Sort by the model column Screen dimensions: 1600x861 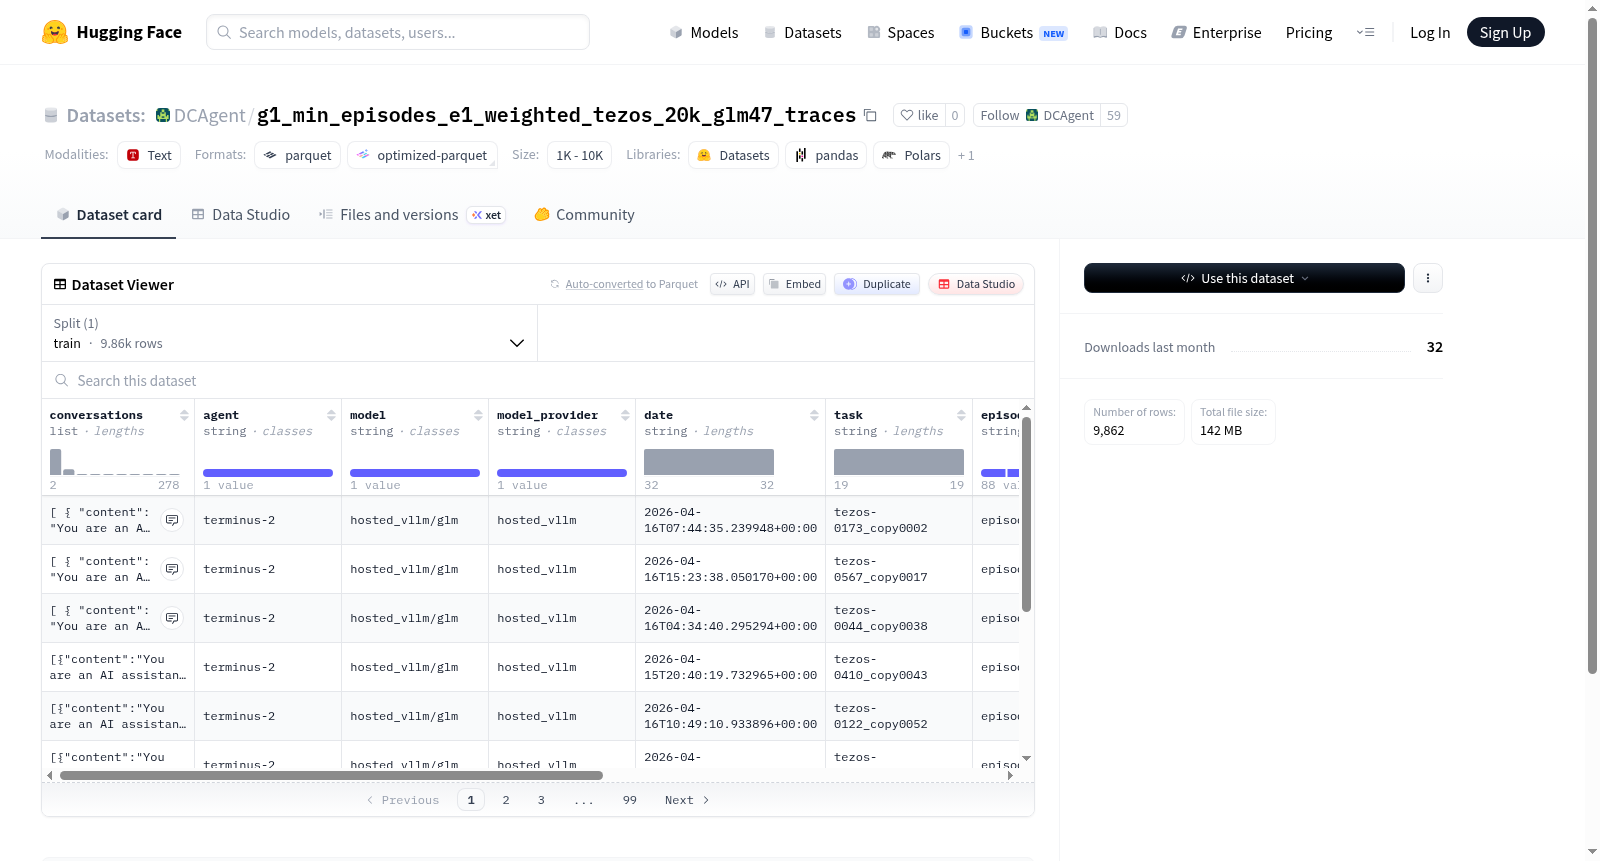478,415
